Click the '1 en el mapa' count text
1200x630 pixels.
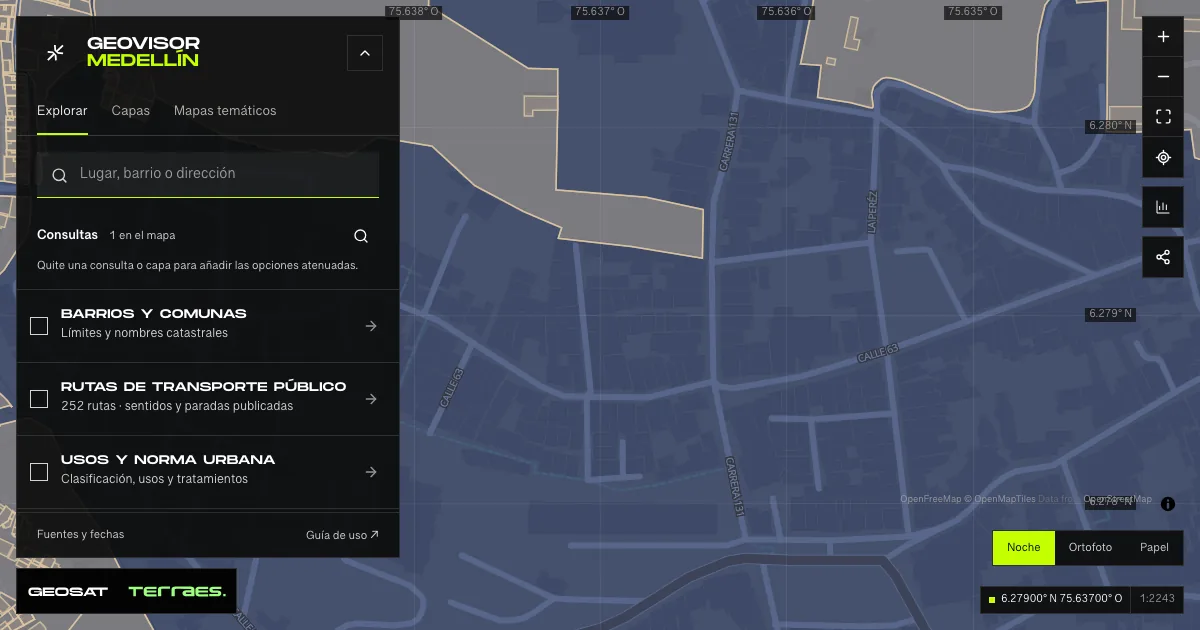142,236
